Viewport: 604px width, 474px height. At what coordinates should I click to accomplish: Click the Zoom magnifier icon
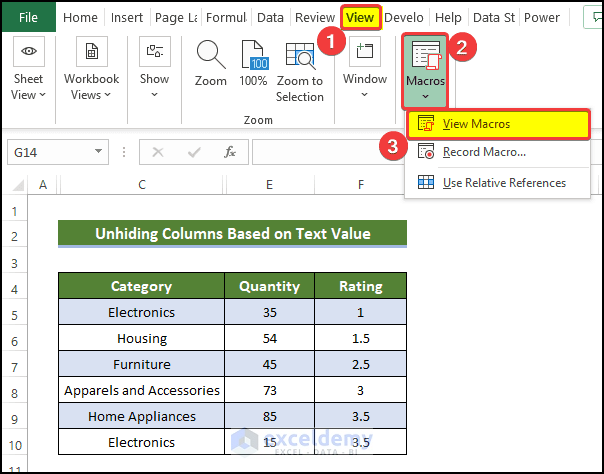pyautogui.click(x=210, y=55)
